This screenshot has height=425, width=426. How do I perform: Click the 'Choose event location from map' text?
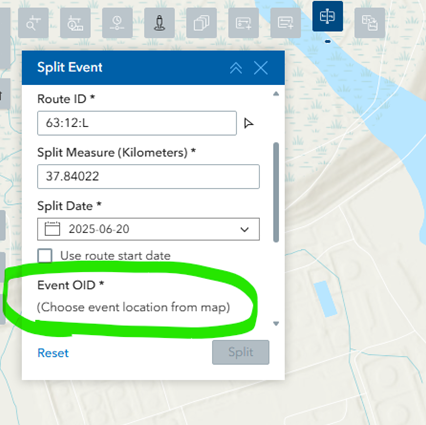(133, 307)
